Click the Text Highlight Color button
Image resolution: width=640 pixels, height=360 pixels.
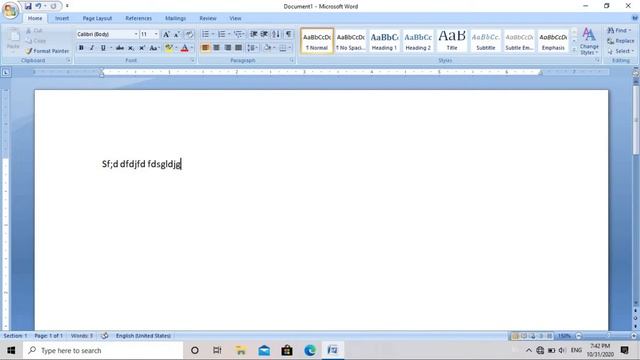(168, 48)
